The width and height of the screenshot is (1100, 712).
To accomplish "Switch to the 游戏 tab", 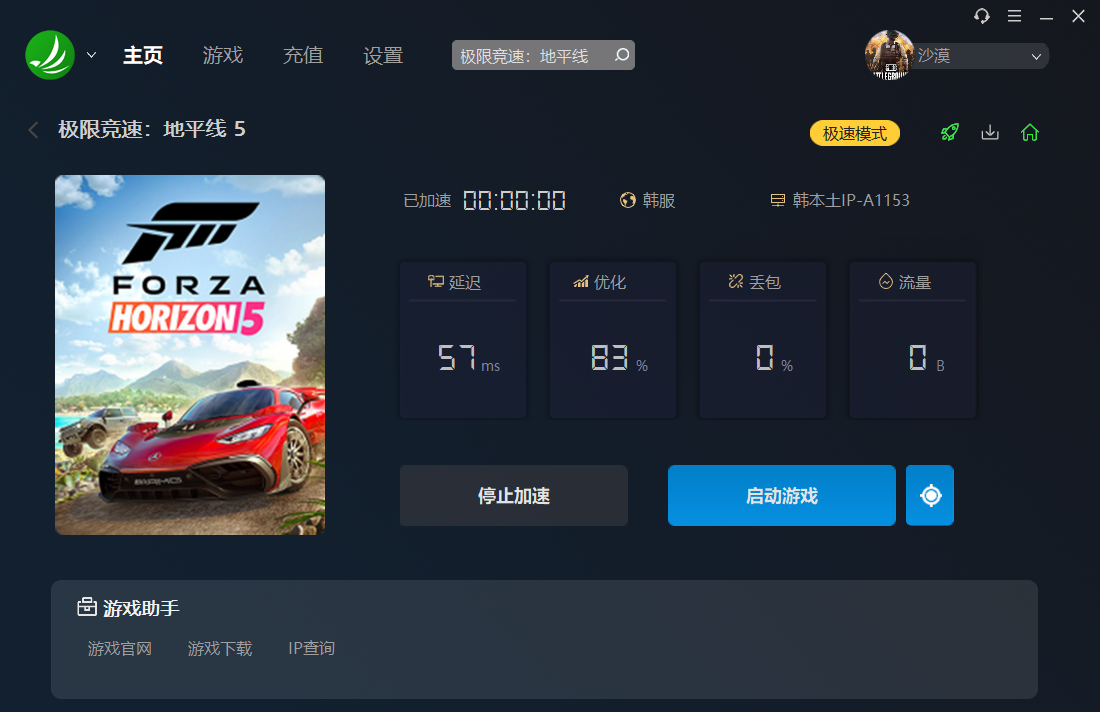I will (222, 55).
